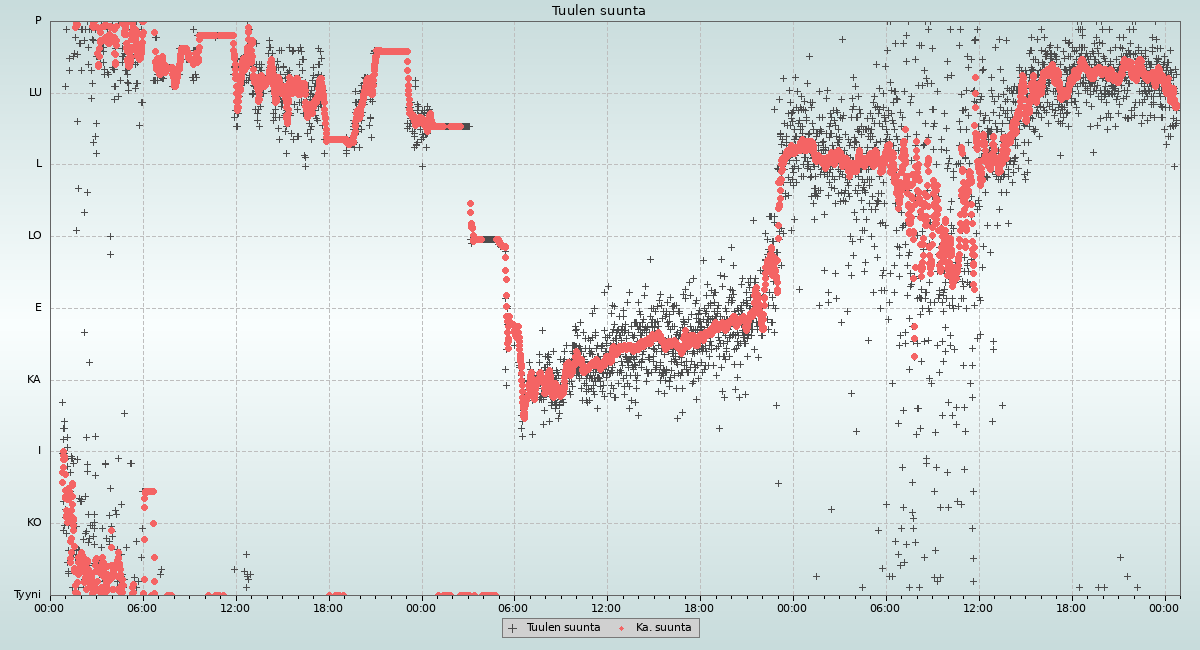The height and width of the screenshot is (650, 1200).
Task: Click the "P" label on the y-axis
Action: pos(38,21)
